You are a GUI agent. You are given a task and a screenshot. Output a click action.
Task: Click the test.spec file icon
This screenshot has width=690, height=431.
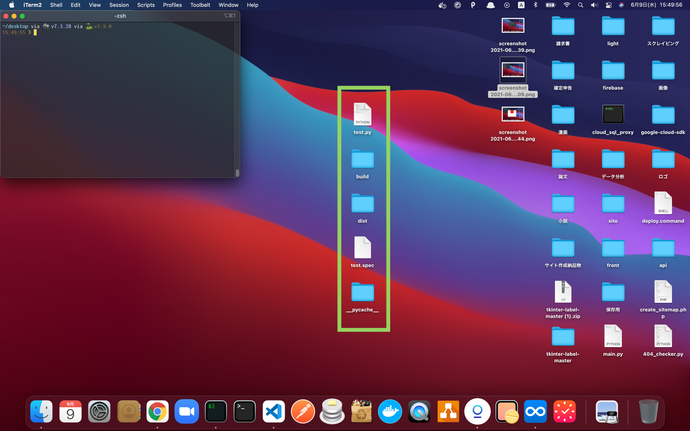(x=362, y=247)
